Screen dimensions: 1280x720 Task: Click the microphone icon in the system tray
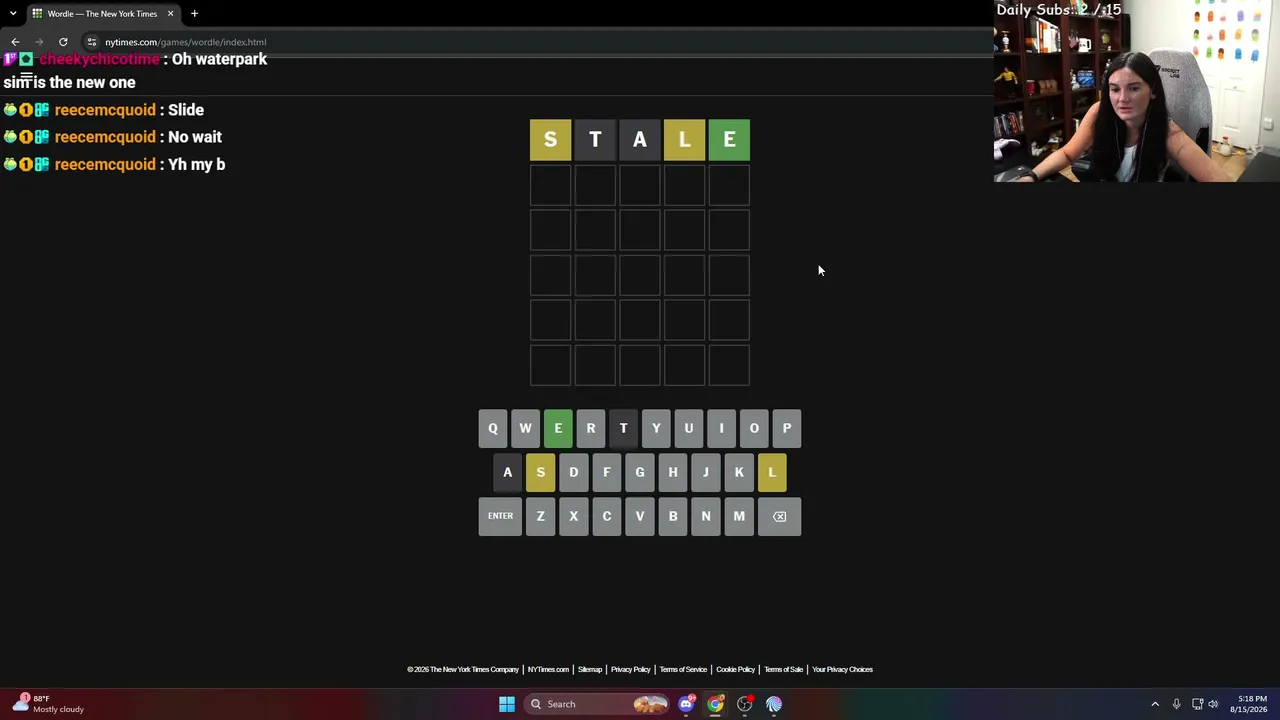[x=1176, y=704]
